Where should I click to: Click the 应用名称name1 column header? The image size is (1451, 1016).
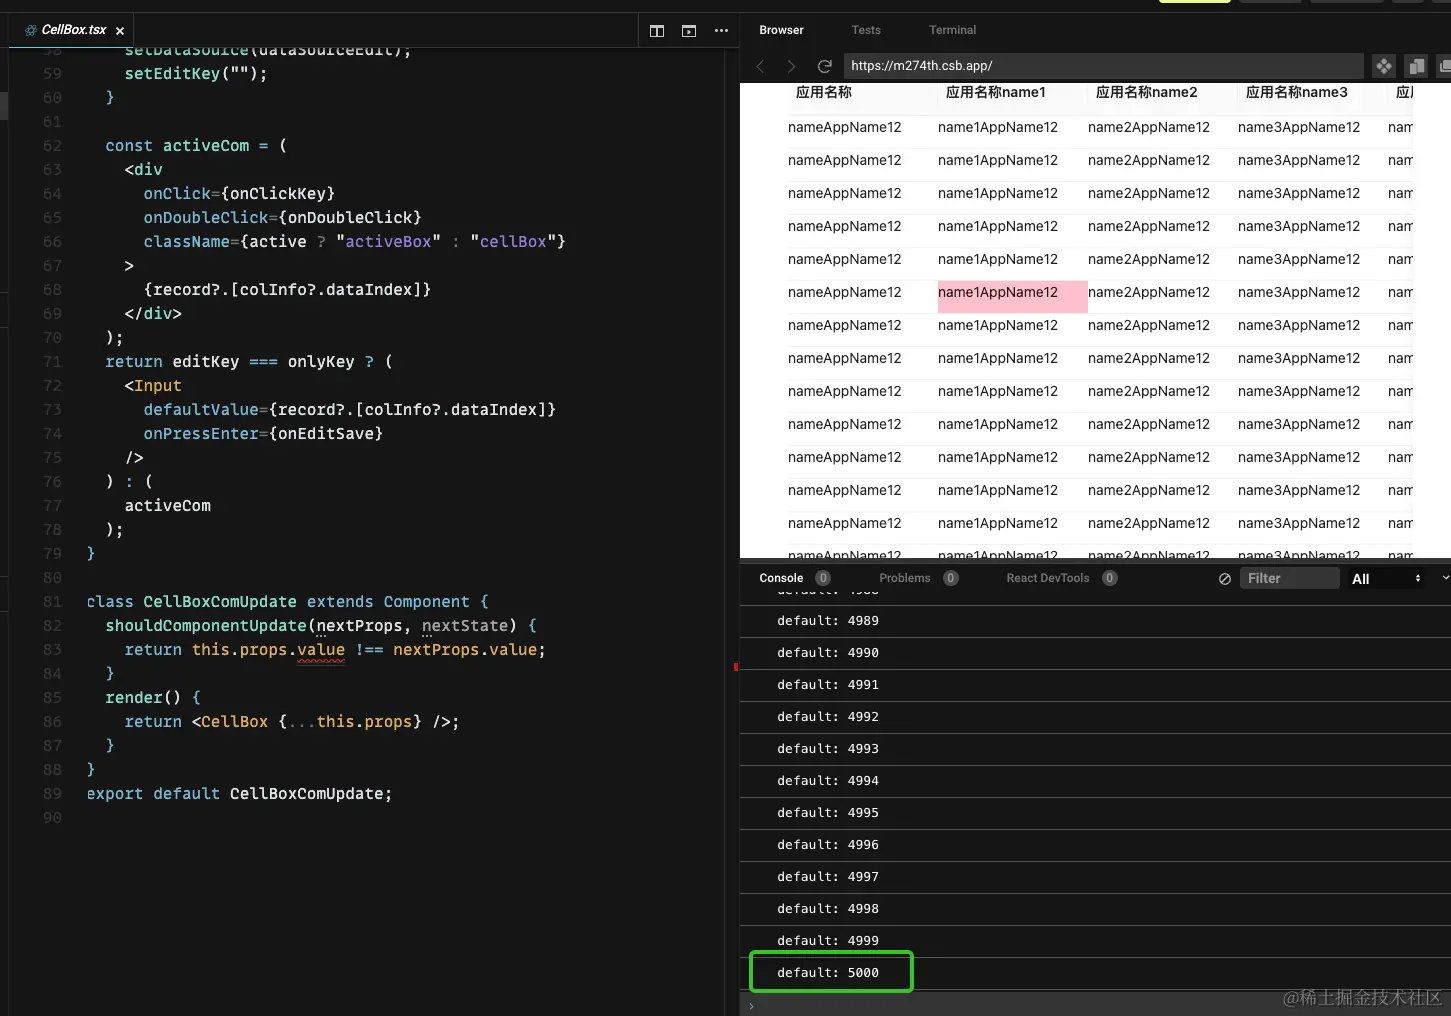tap(996, 92)
